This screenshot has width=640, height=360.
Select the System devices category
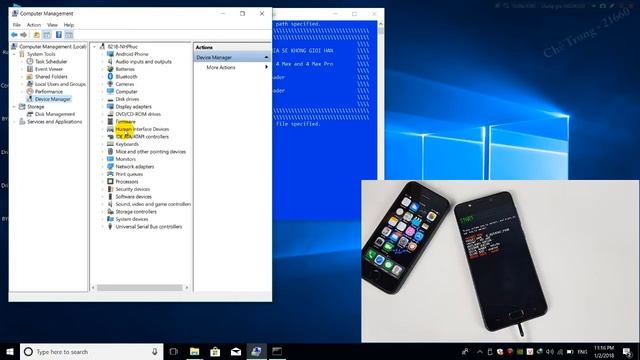[132, 219]
